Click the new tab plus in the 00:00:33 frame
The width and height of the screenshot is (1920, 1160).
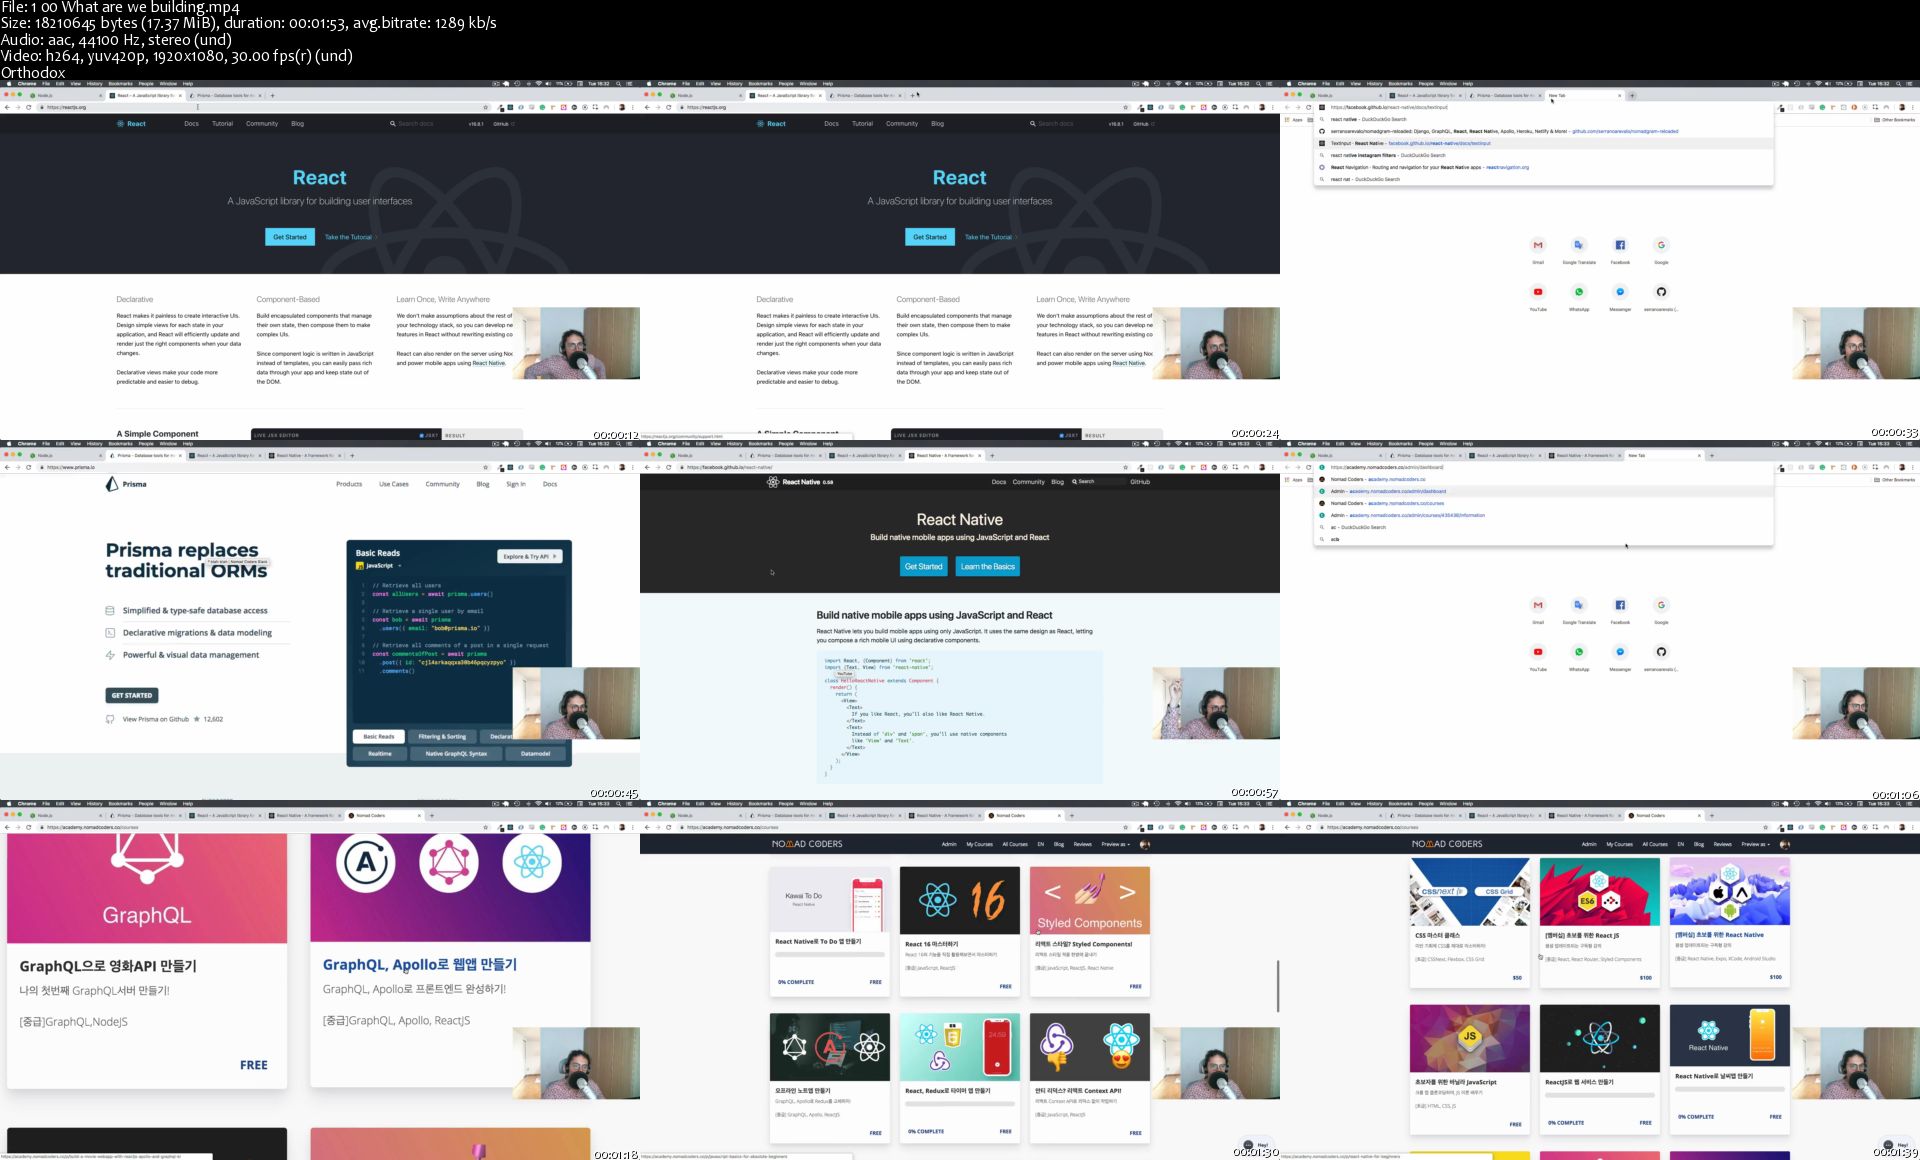(x=1632, y=96)
